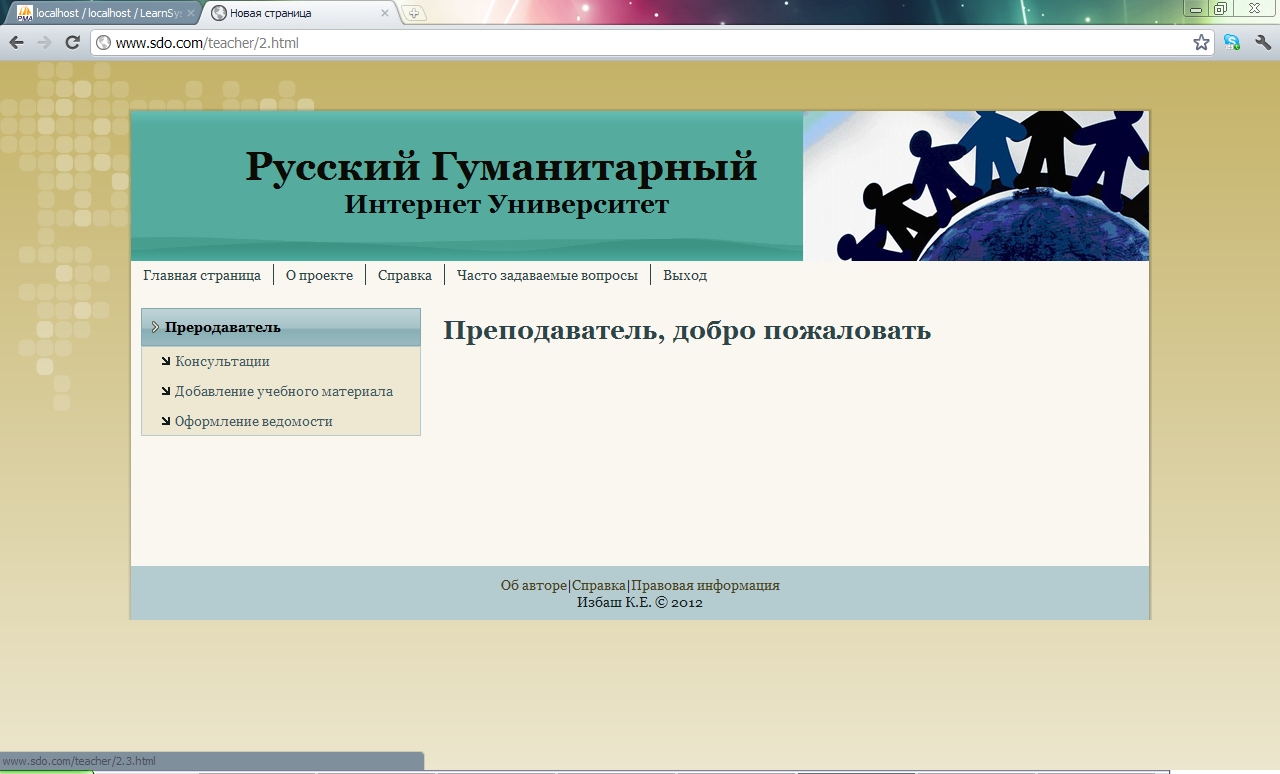Close the localhost LearnSystem tab
The height and width of the screenshot is (774, 1280).
(191, 13)
